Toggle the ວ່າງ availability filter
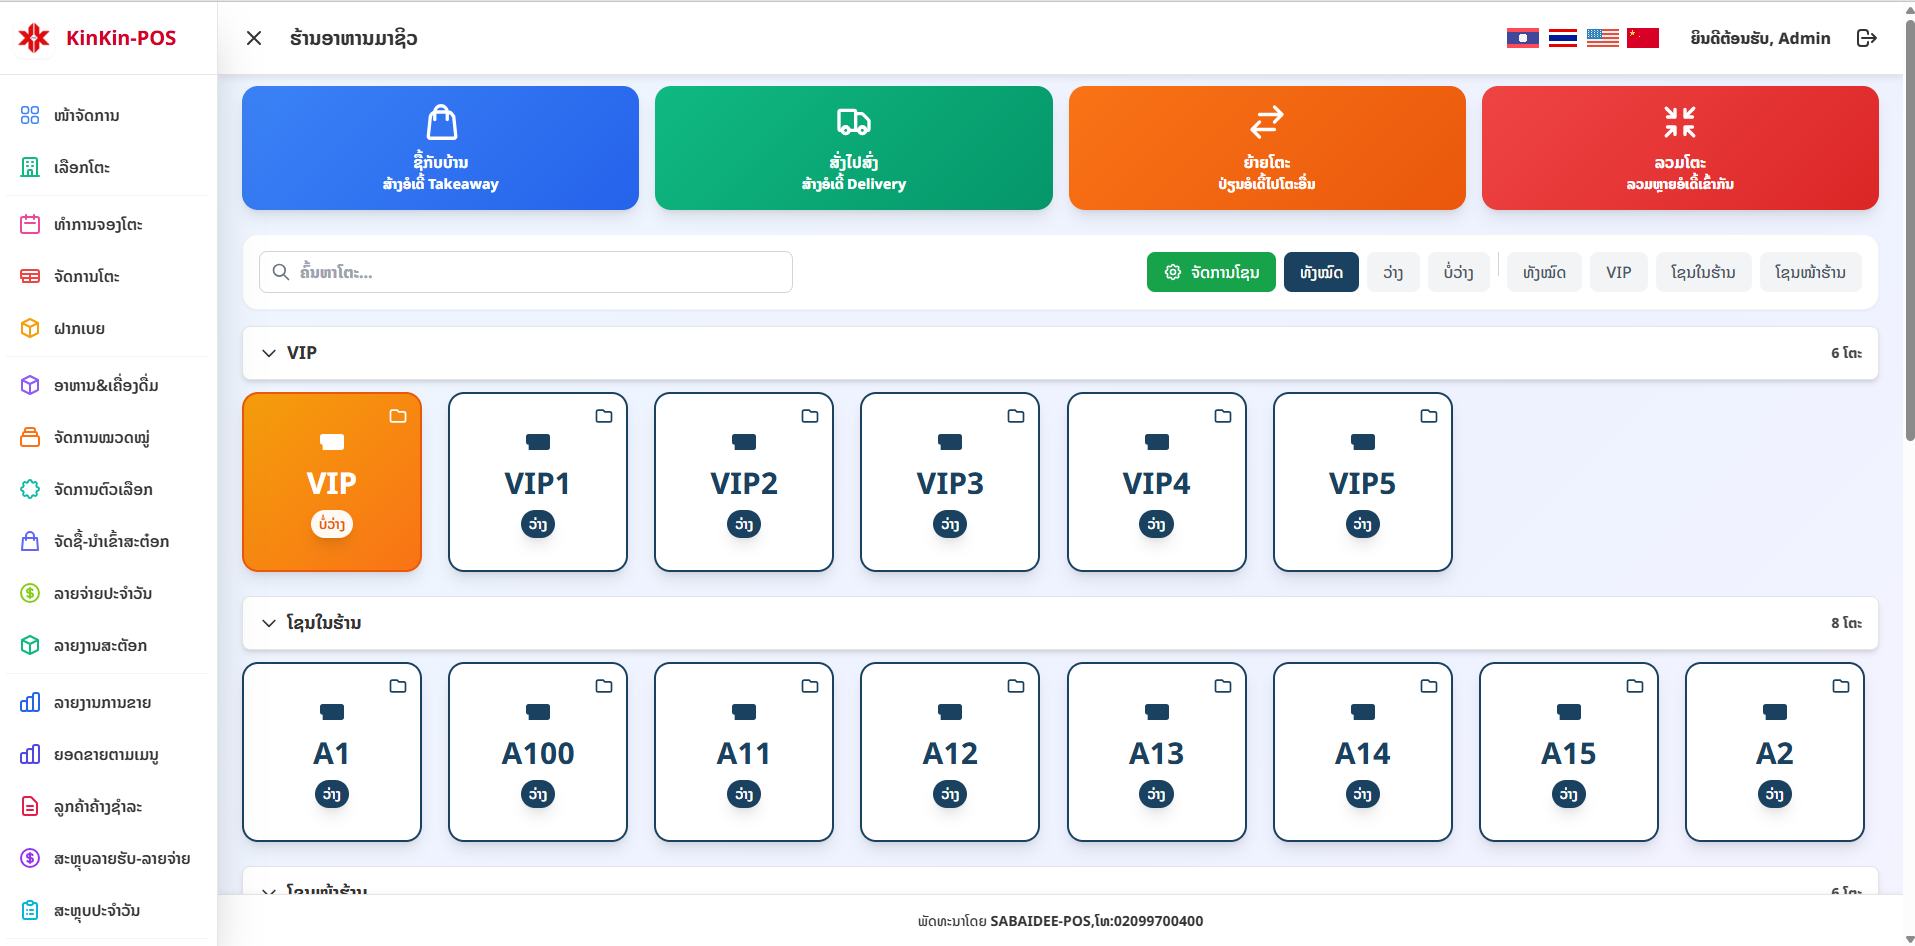 tap(1392, 272)
